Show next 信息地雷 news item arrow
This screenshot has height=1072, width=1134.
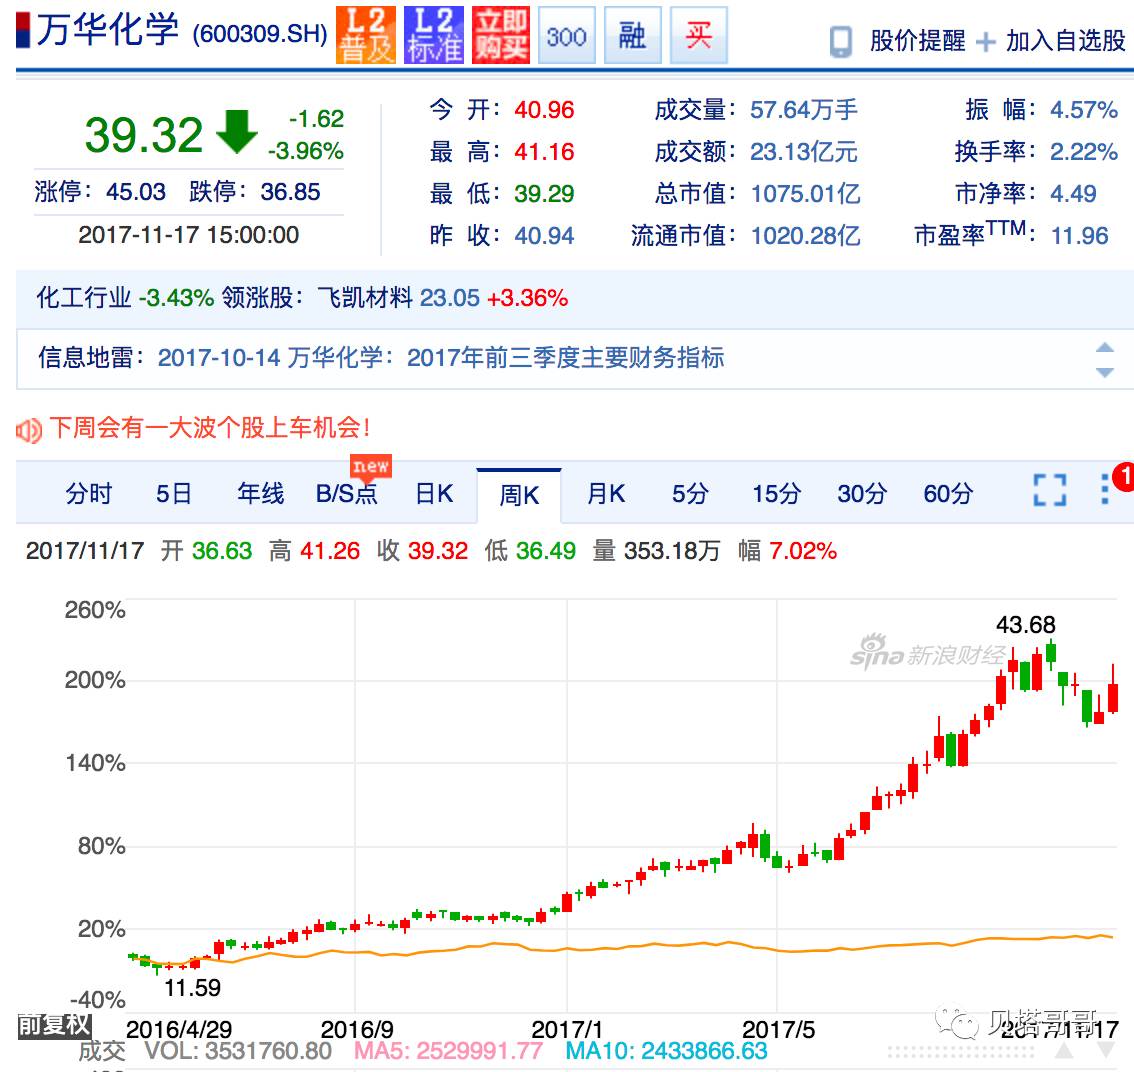(1104, 372)
